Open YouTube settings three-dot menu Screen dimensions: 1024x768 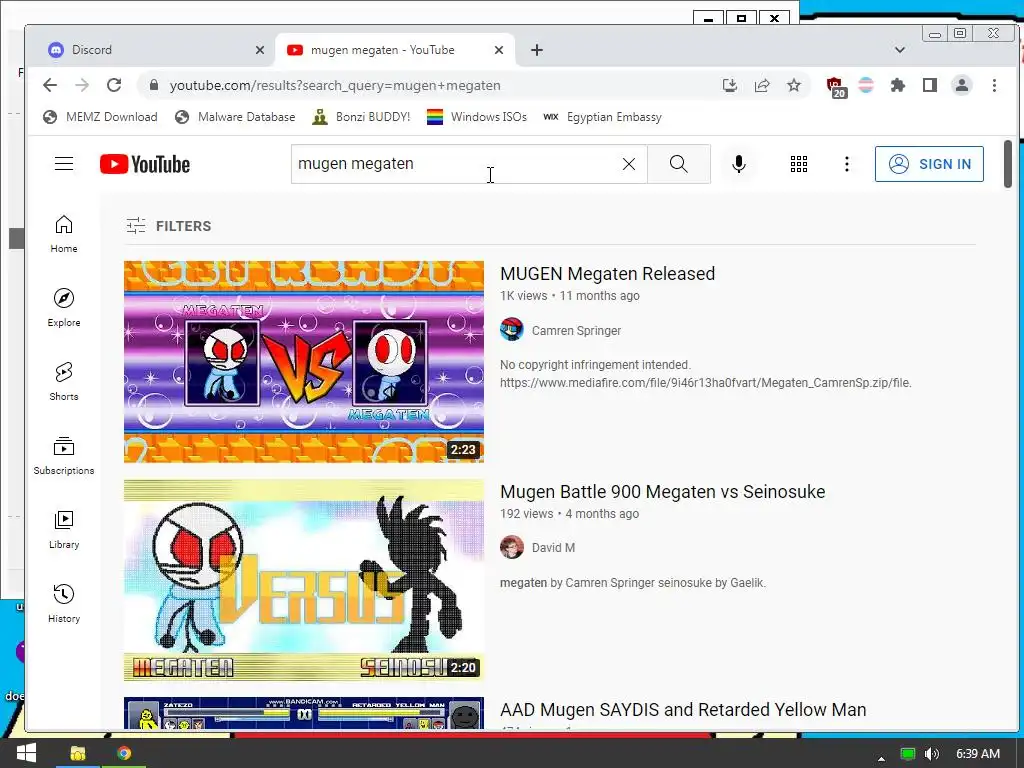tap(846, 164)
